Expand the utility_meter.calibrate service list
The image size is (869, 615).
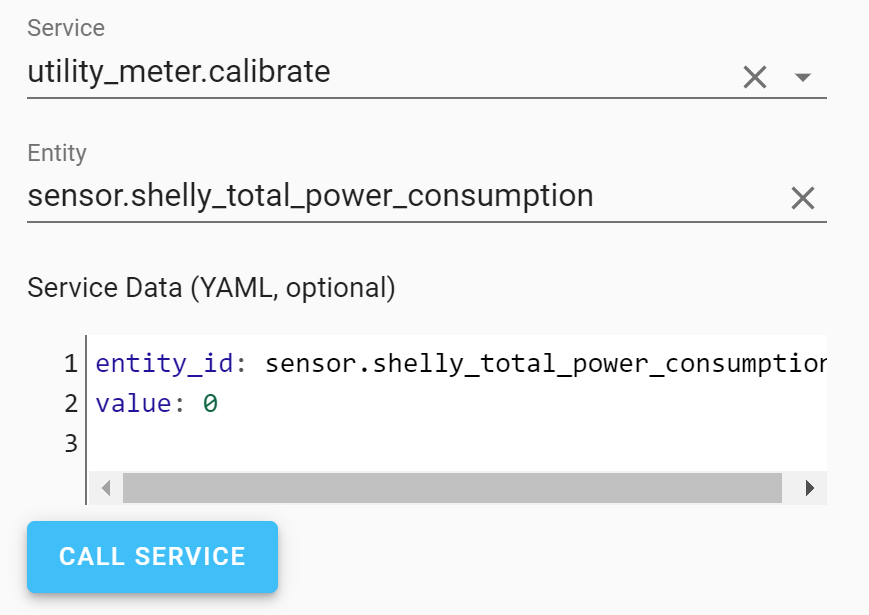800,77
